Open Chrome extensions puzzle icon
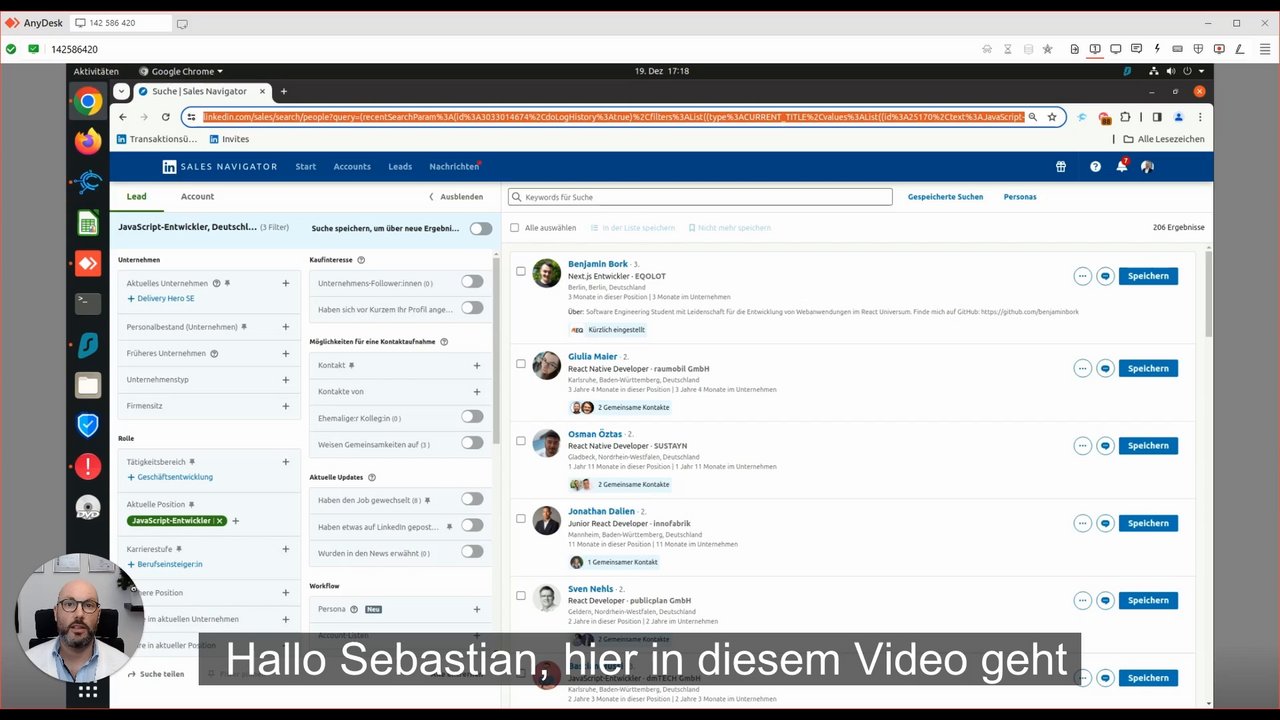 point(1125,117)
